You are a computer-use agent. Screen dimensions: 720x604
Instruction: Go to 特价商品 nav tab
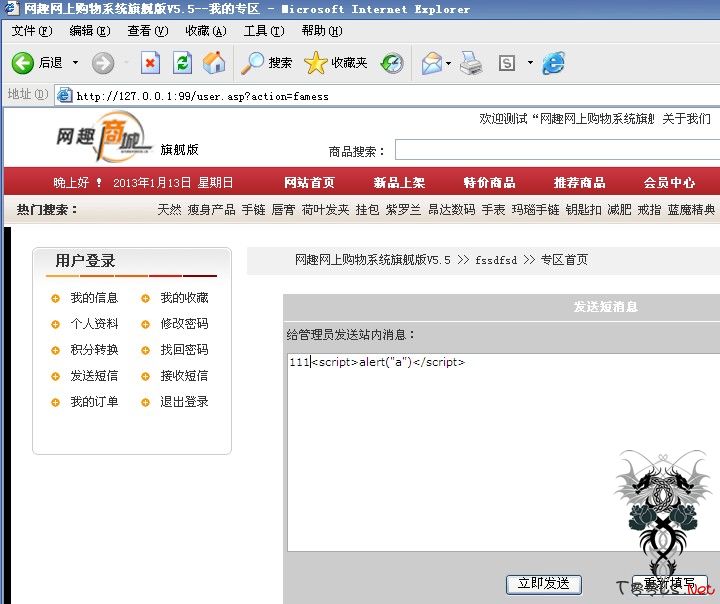tap(489, 183)
